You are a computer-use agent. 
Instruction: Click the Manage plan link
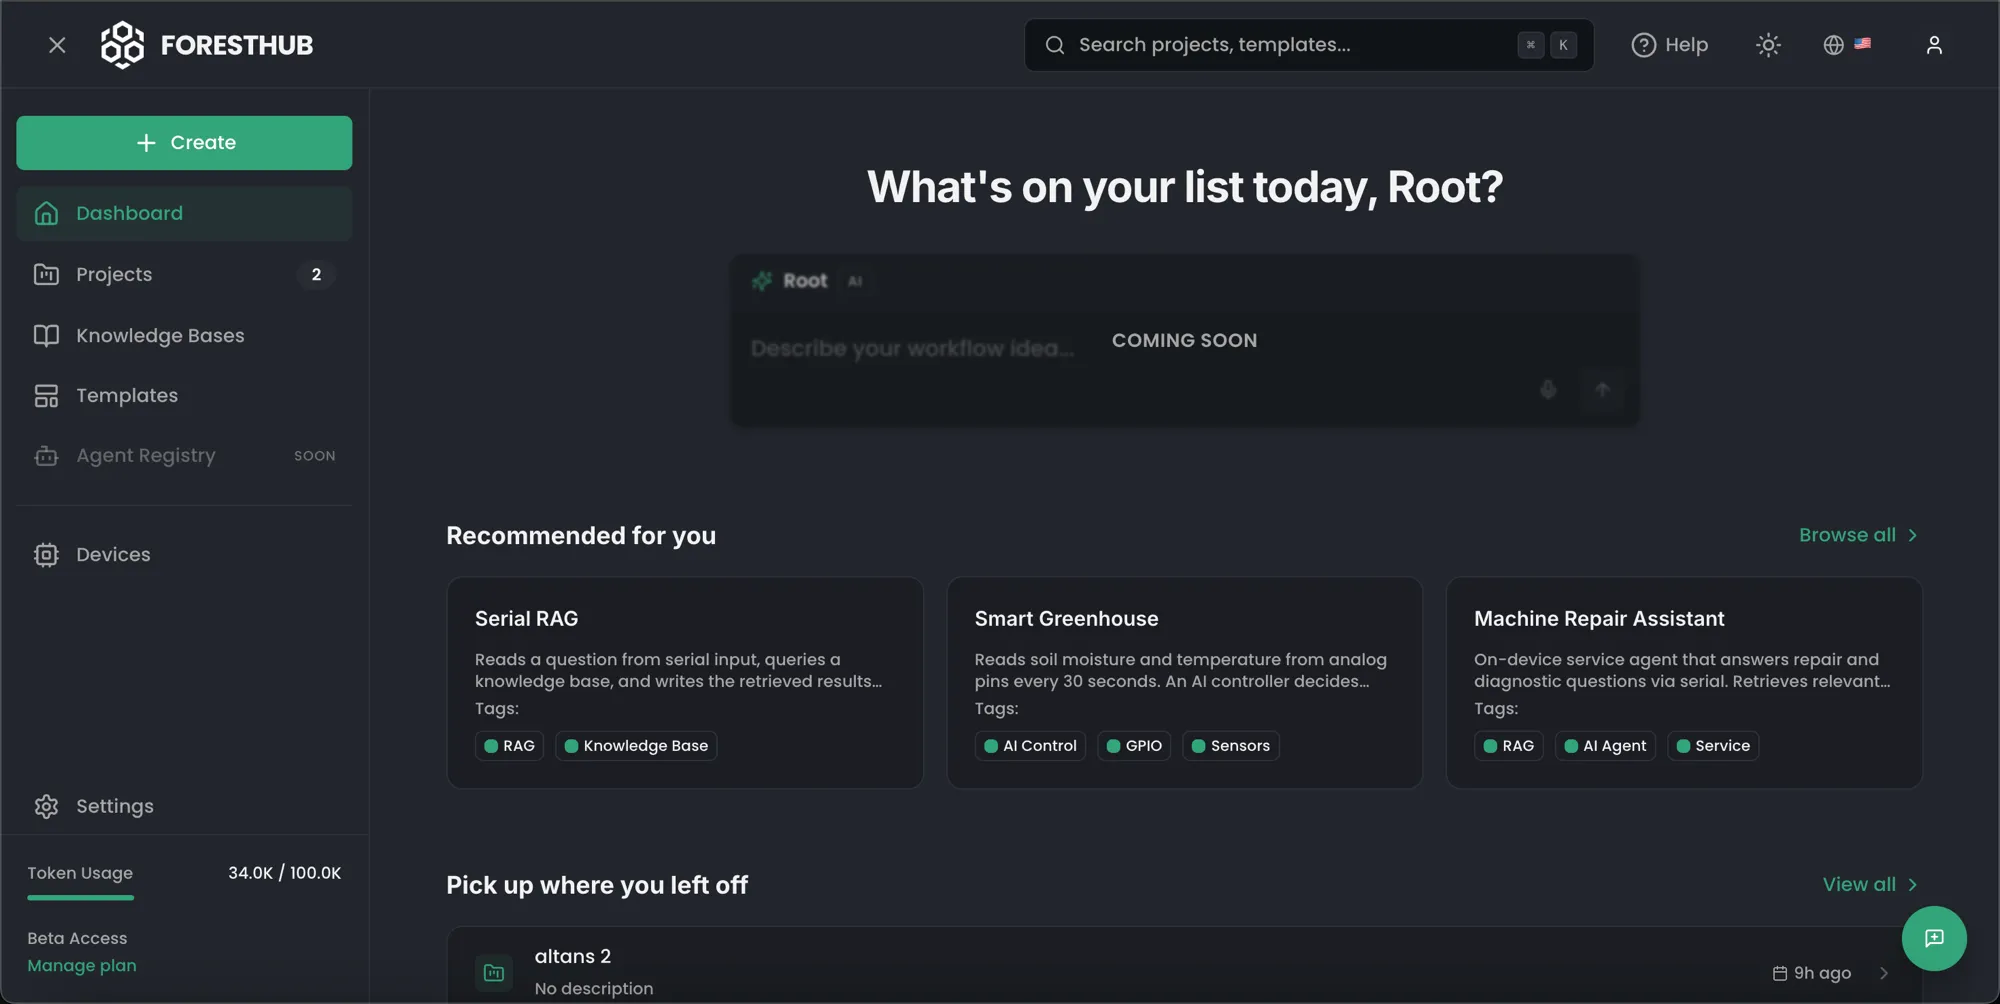[x=82, y=966]
